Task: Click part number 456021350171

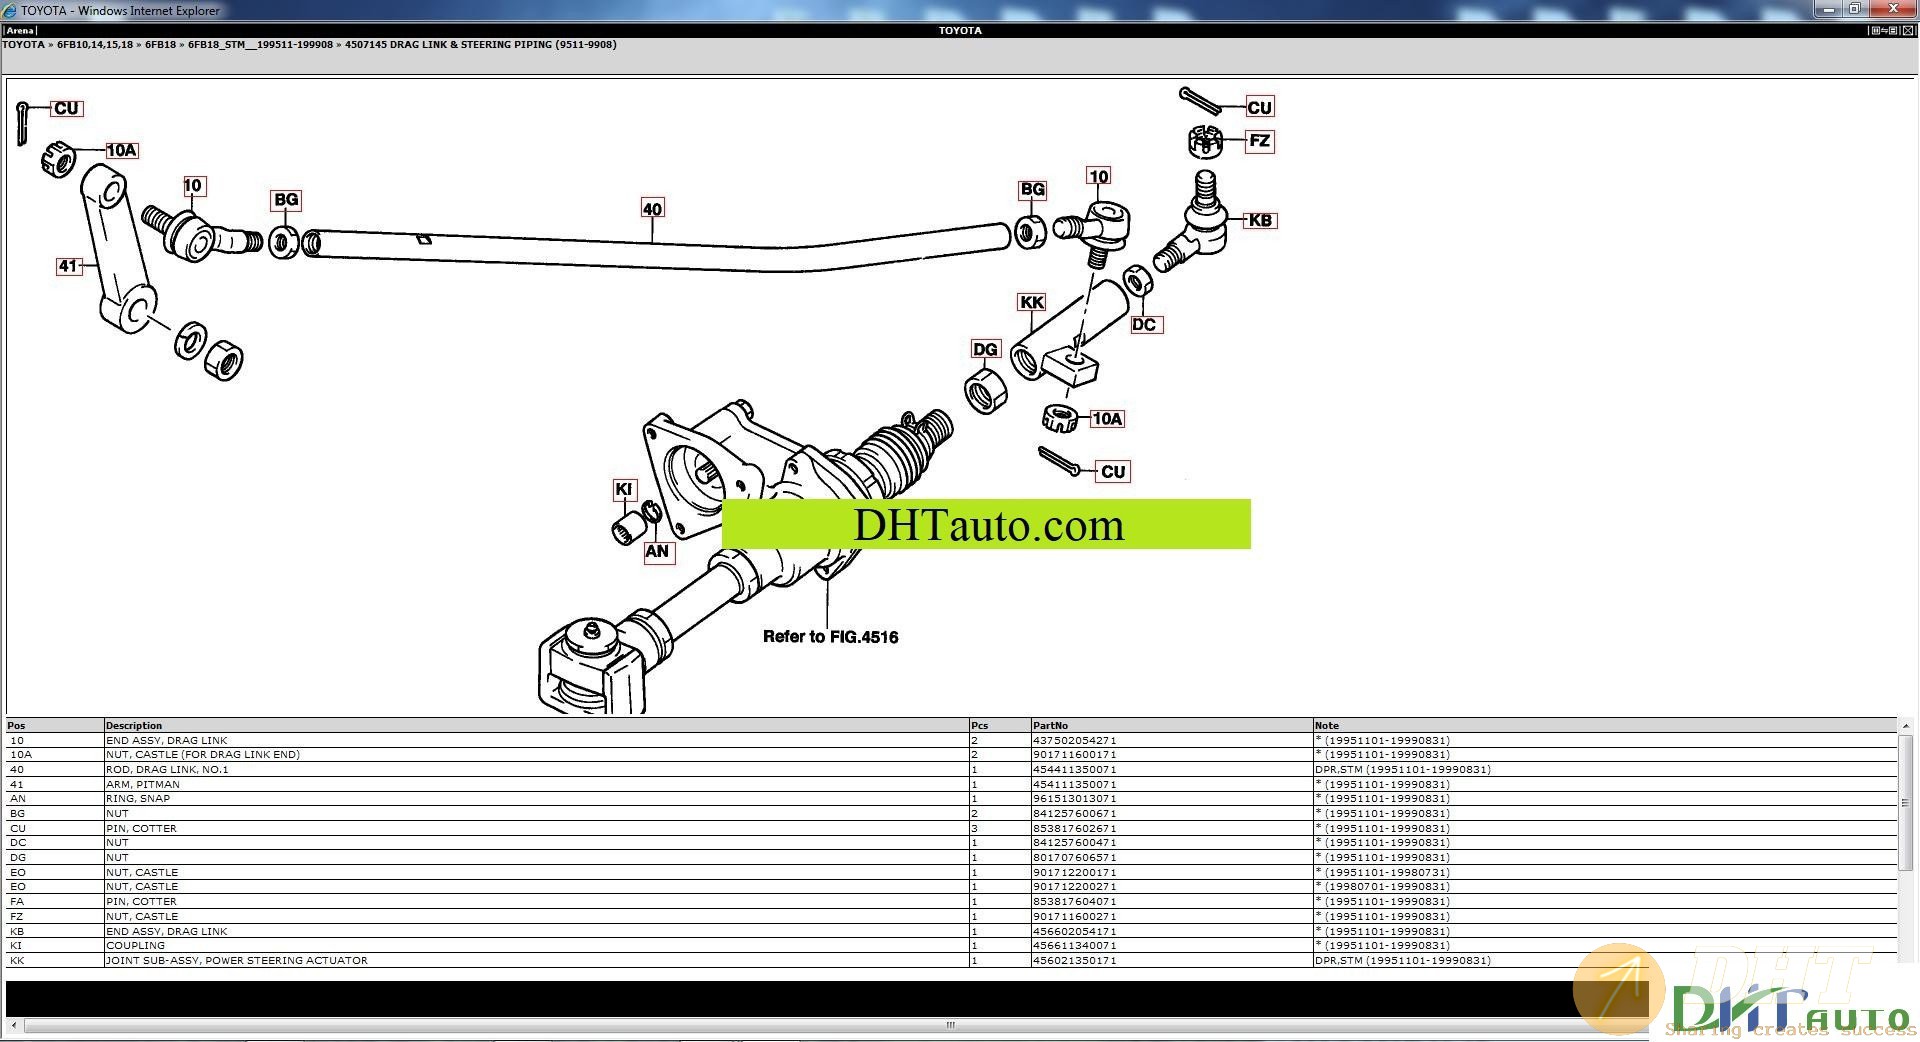Action: tap(1074, 961)
